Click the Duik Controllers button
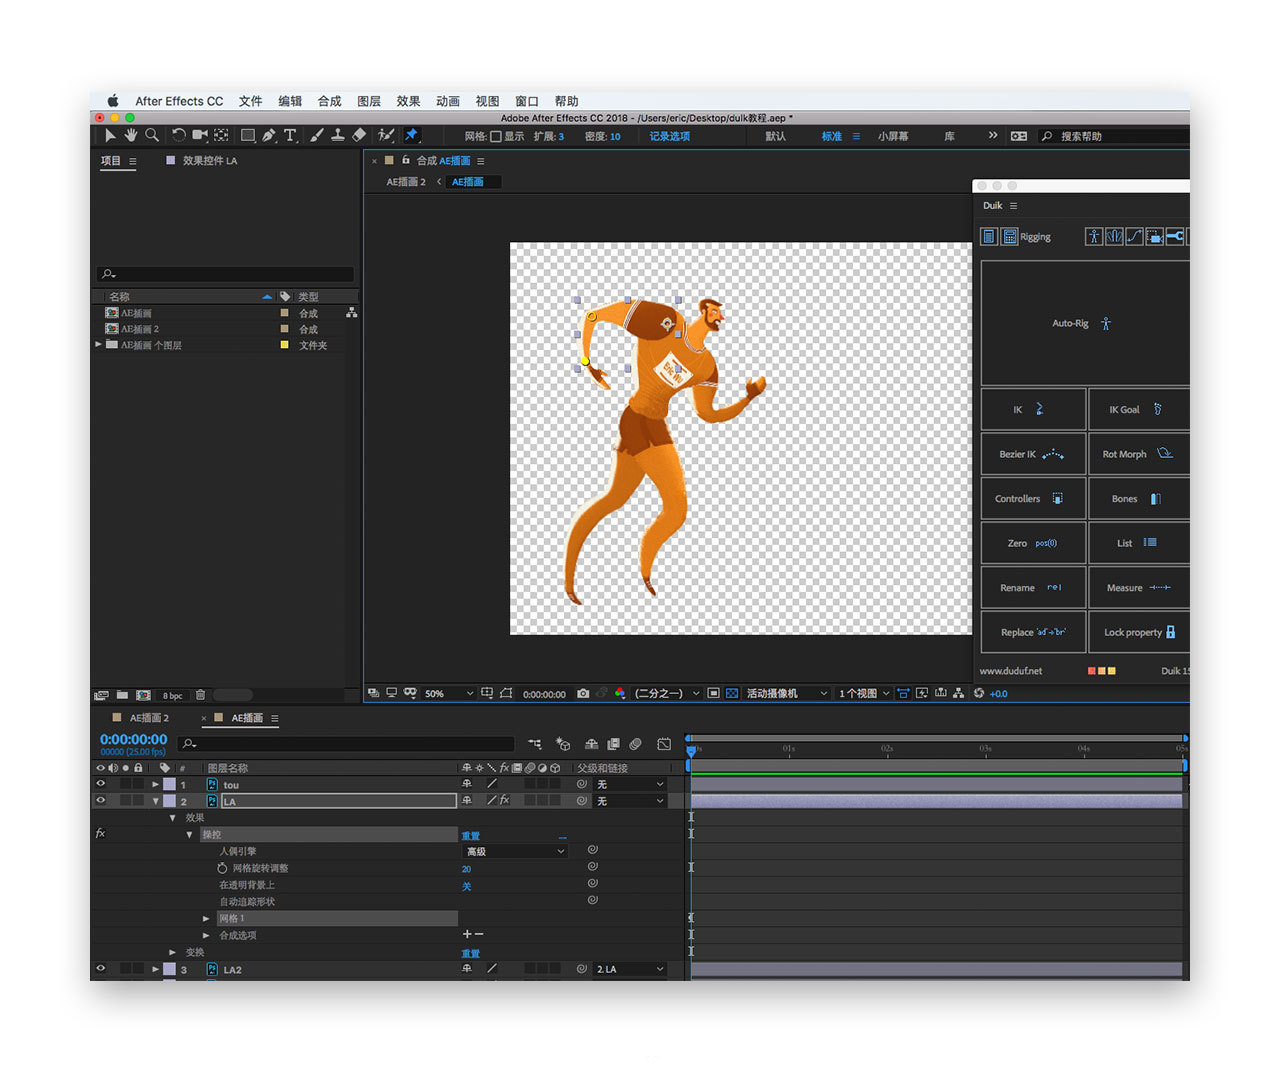Viewport: 1280px width, 1074px height. point(1033,498)
